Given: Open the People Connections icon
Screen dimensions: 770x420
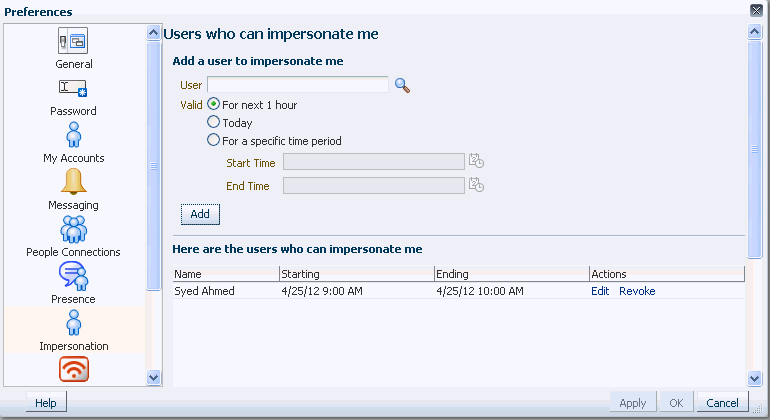Looking at the screenshot, I should pyautogui.click(x=74, y=229).
